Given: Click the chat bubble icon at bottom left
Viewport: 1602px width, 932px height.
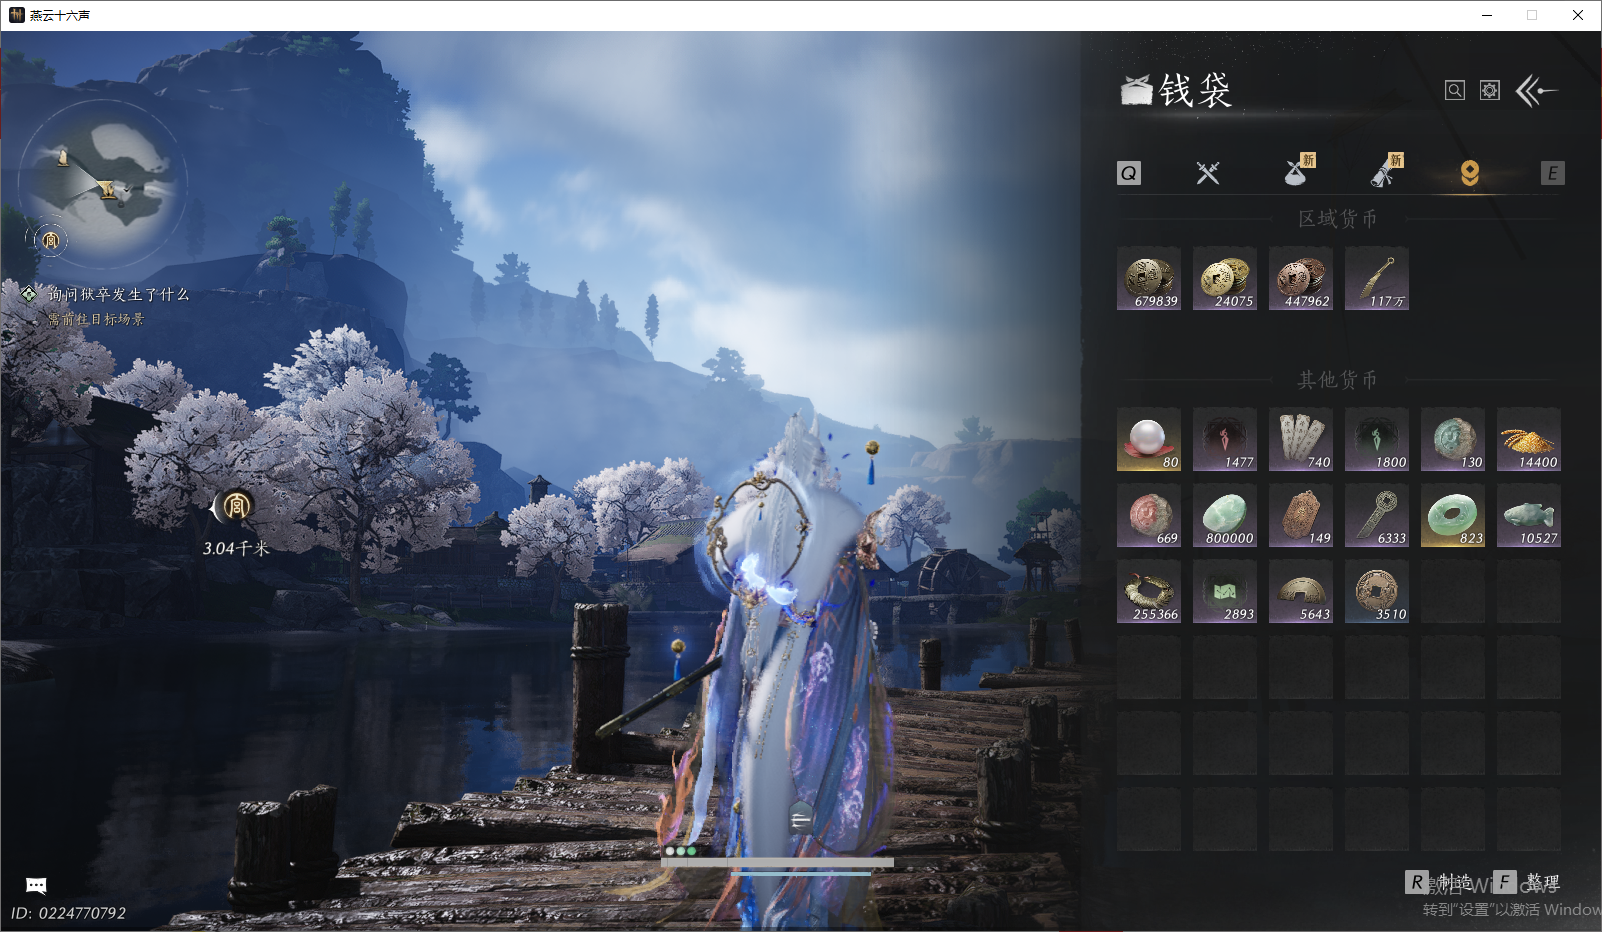Looking at the screenshot, I should tap(36, 885).
